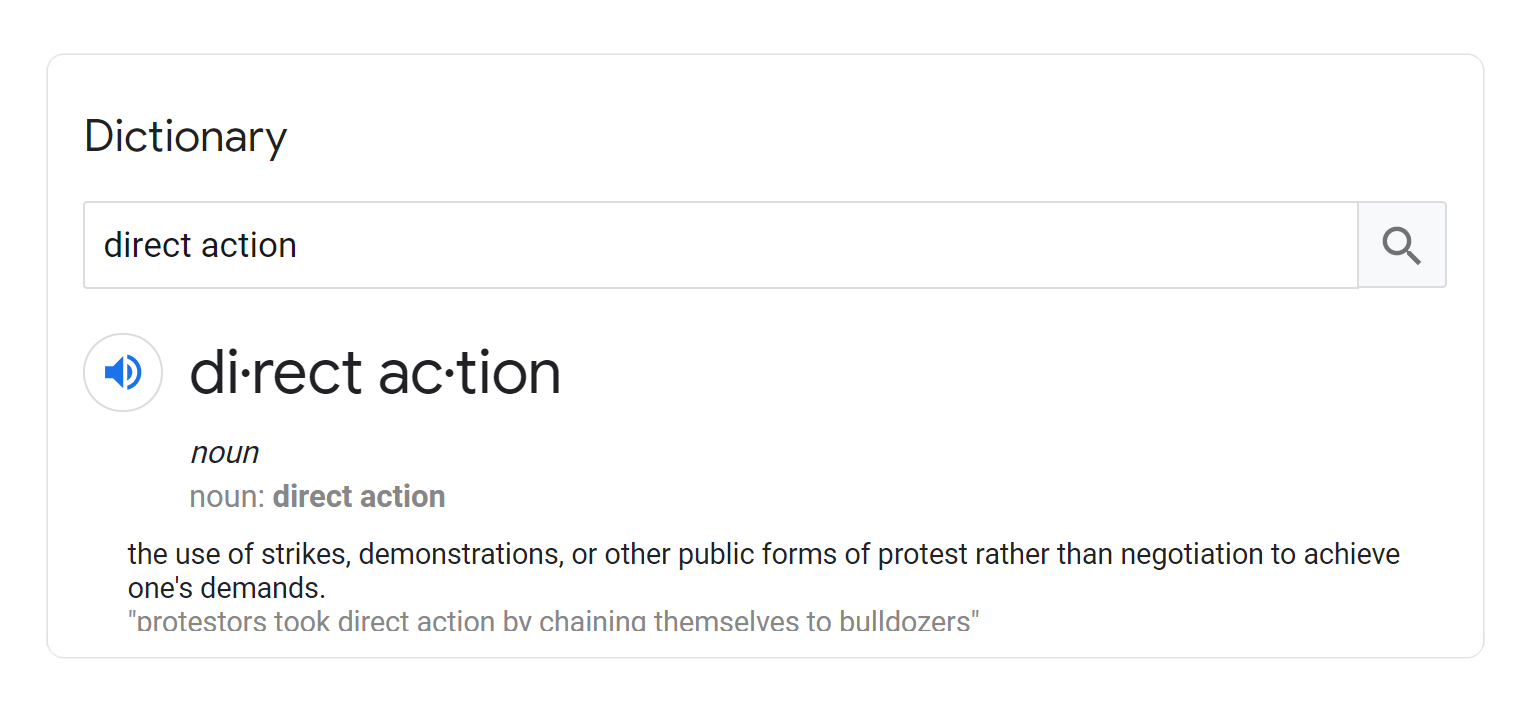This screenshot has height=712, width=1531.
Task: Click the bold 'direct action' inflection text
Action: click(x=359, y=497)
